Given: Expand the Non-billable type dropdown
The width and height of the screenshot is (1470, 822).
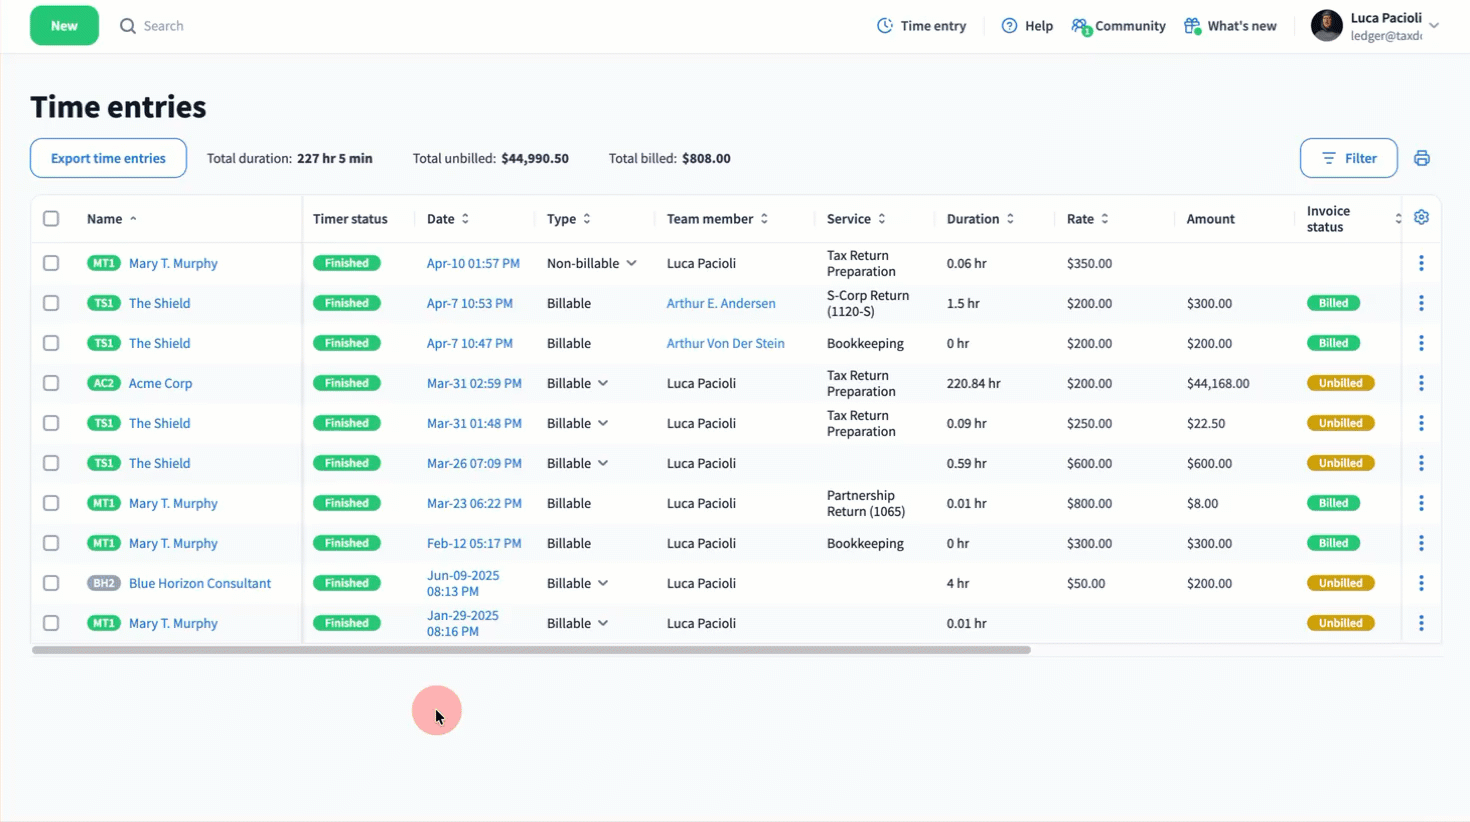Looking at the screenshot, I should point(631,263).
